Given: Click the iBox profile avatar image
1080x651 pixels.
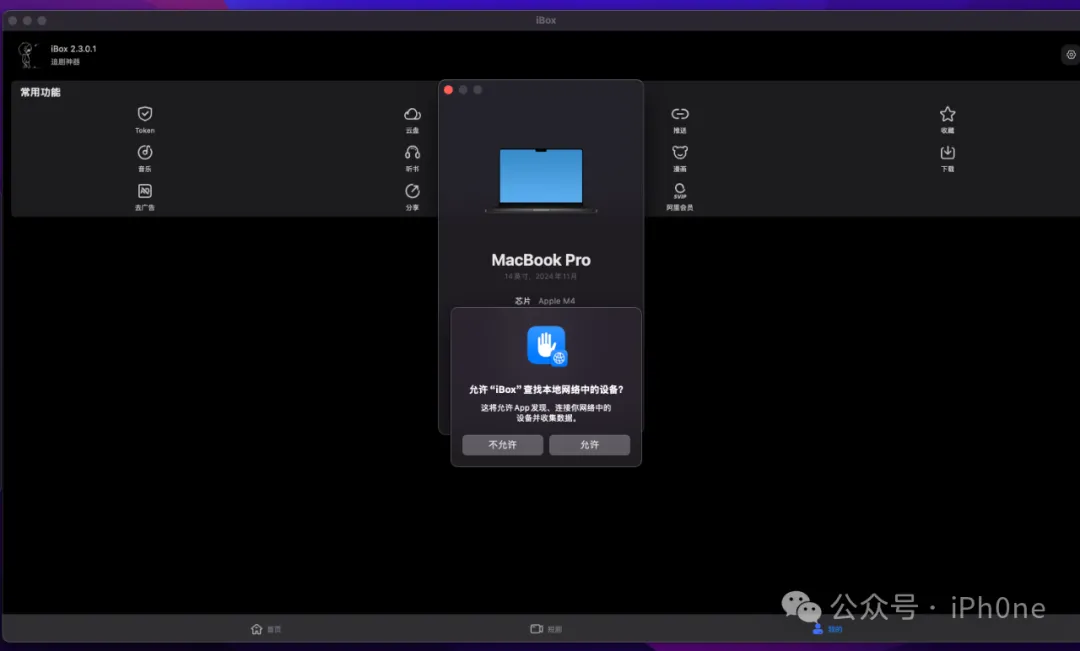Looking at the screenshot, I should (x=27, y=54).
